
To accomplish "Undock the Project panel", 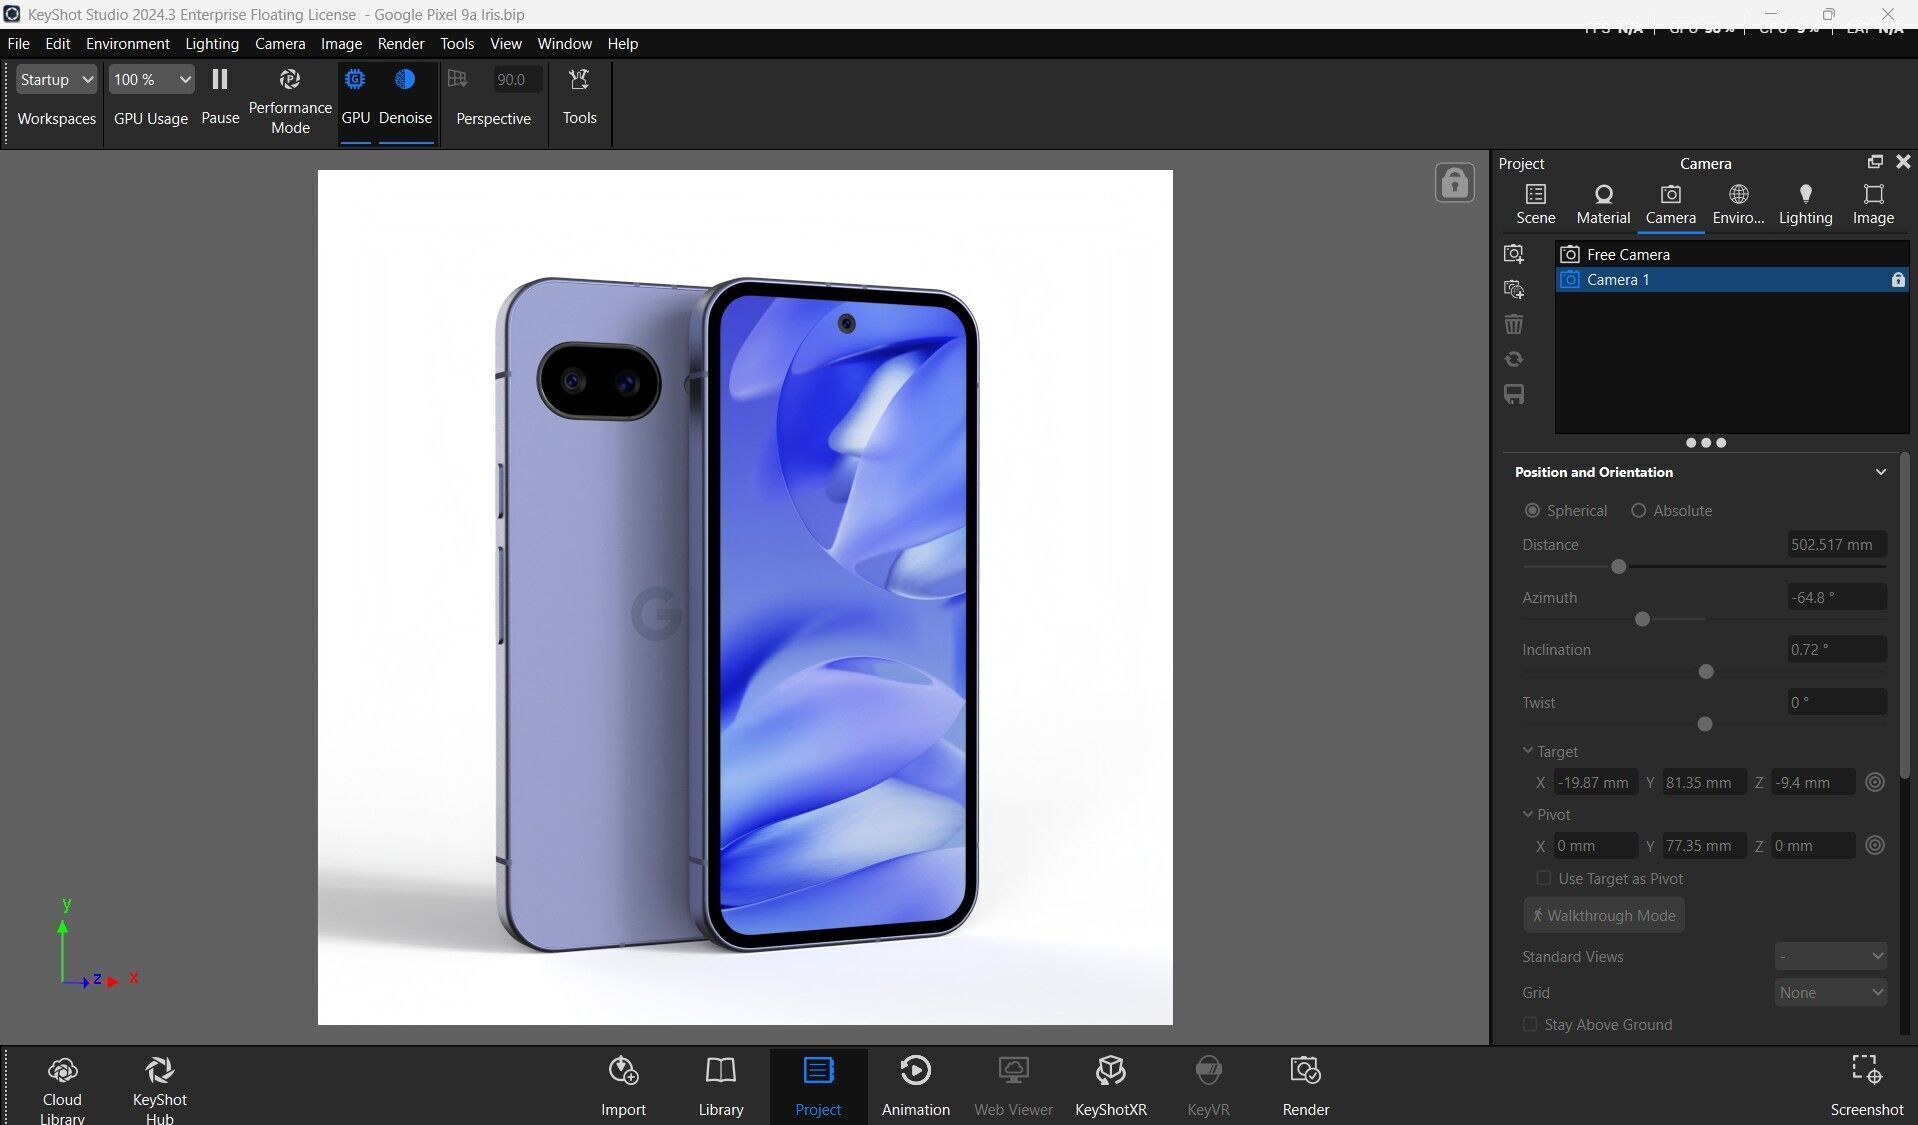I will tap(1875, 162).
